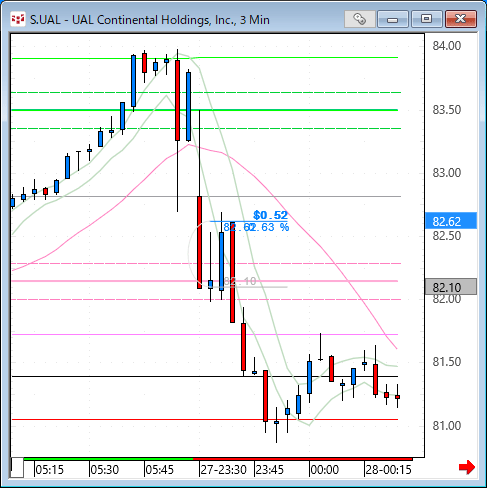Select the $0.52 measurement label
This screenshot has width=487, height=488.
coord(270,215)
